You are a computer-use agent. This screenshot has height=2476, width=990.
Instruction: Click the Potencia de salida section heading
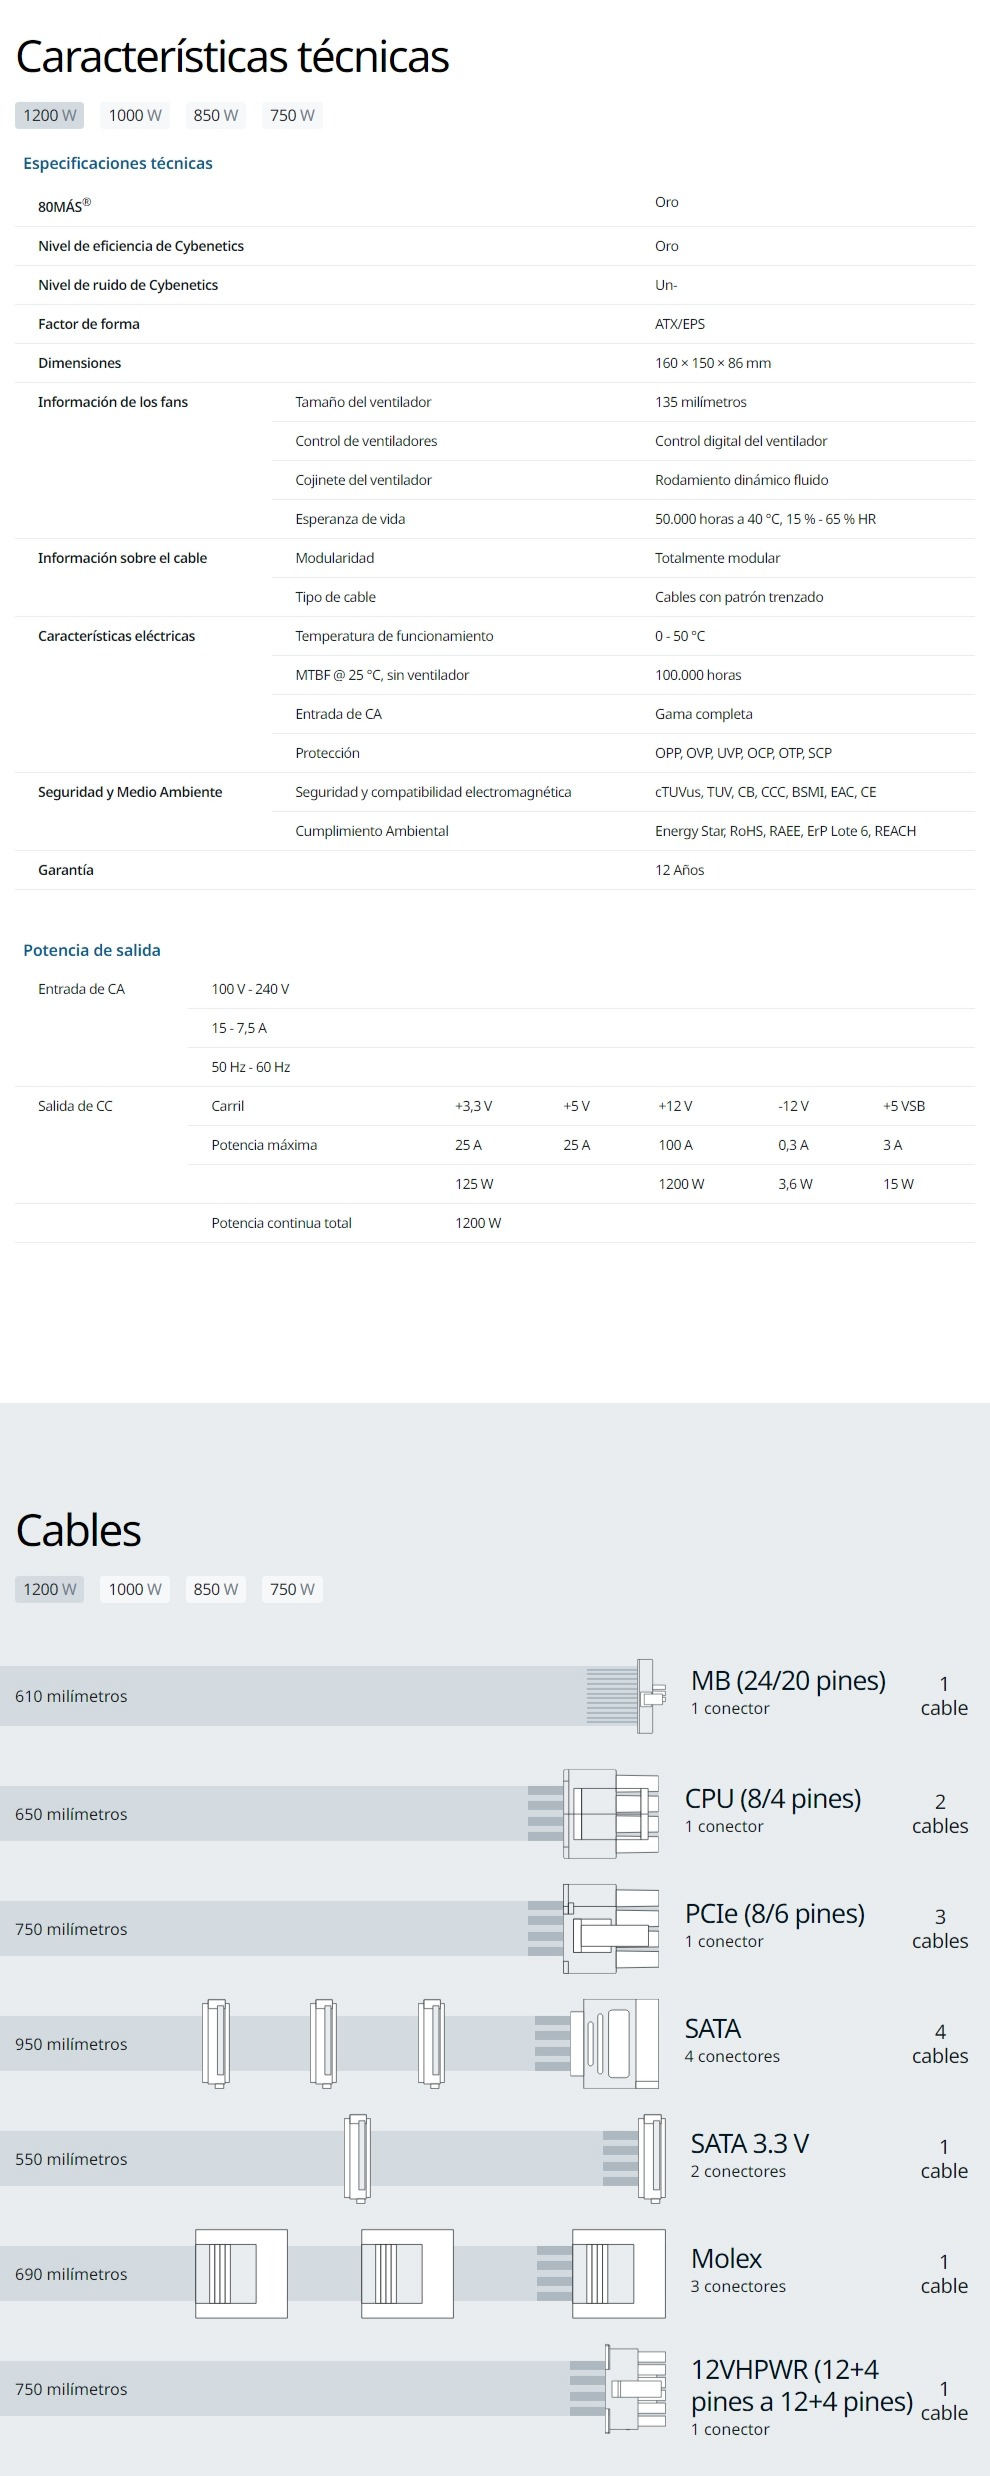point(92,950)
